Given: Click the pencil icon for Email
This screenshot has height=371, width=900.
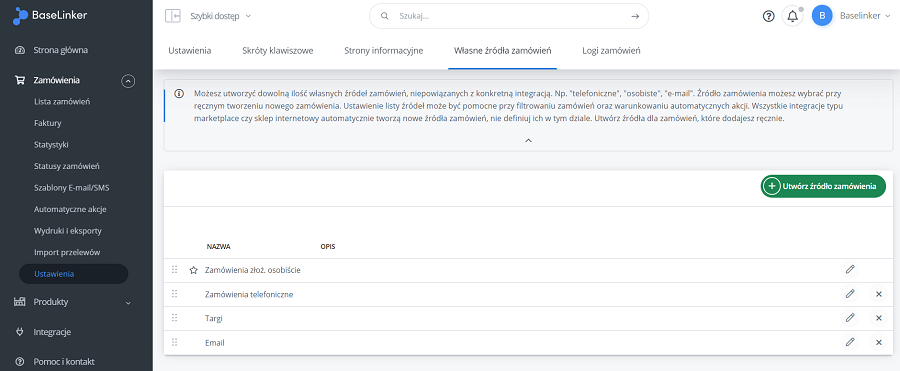Looking at the screenshot, I should [x=850, y=342].
